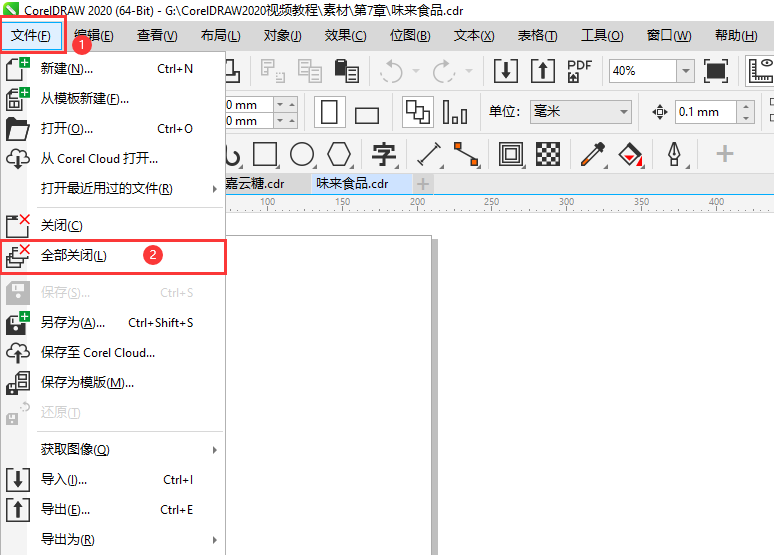Click the Cut icon in the toolbar

coord(273,71)
